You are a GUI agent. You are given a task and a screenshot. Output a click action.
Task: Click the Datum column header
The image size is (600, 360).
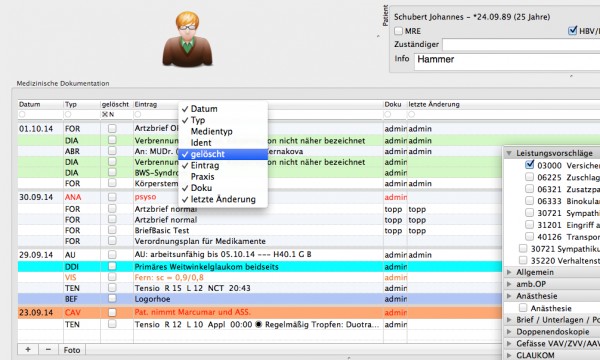(41, 104)
